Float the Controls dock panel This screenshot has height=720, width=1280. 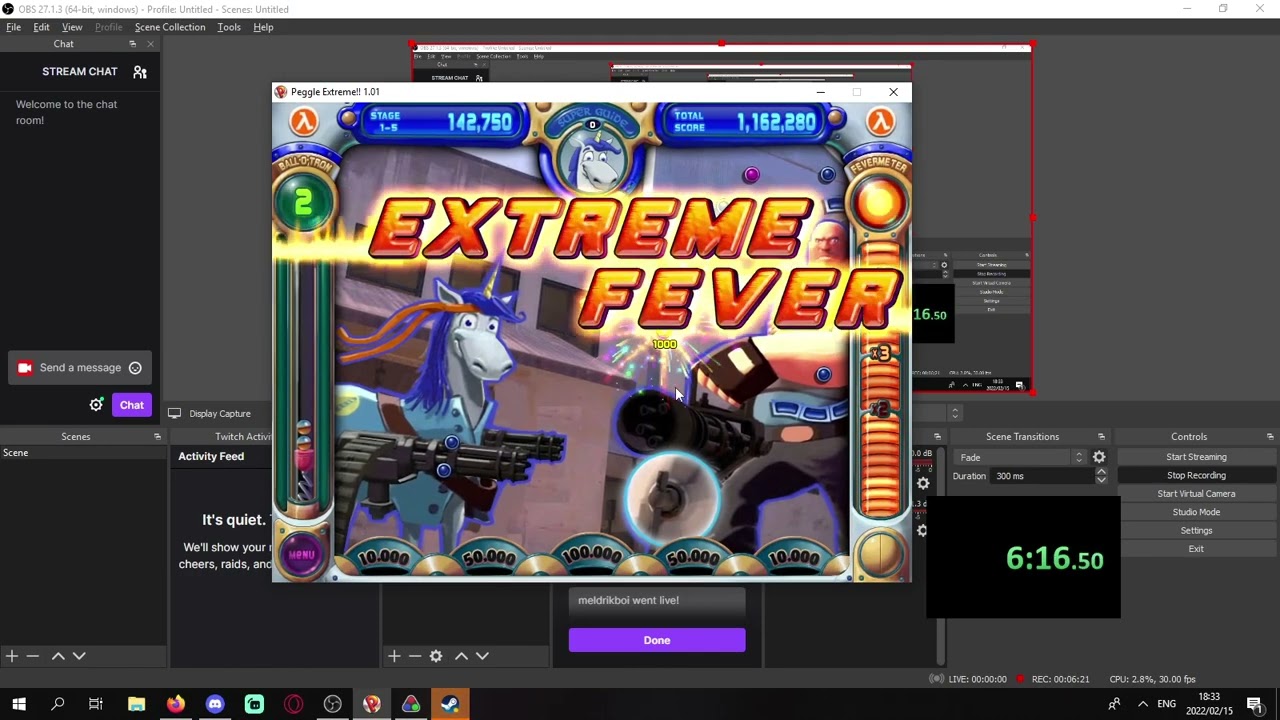tap(1270, 437)
